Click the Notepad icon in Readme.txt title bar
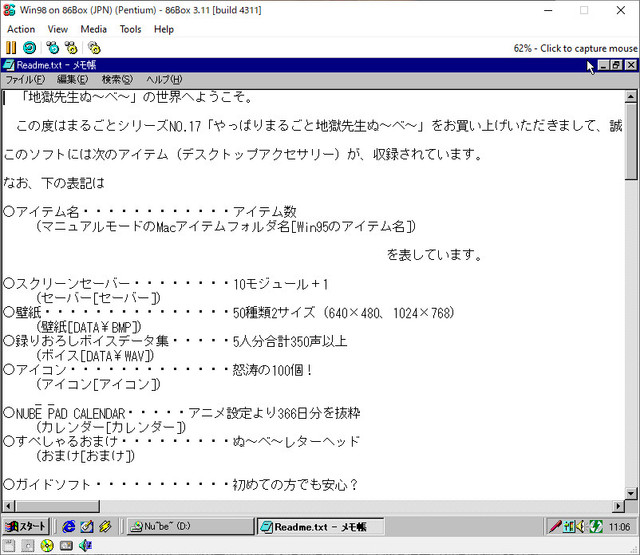The width and height of the screenshot is (640, 555). pos(8,65)
